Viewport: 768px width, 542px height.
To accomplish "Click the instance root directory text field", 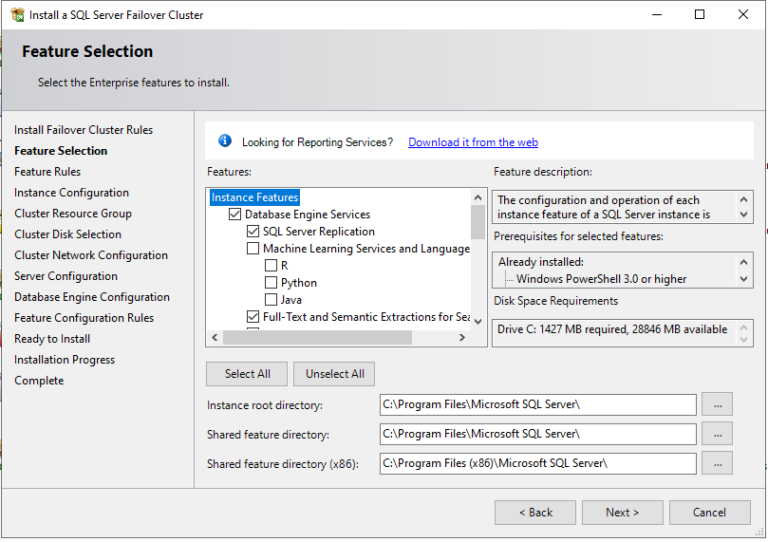I will (x=537, y=405).
